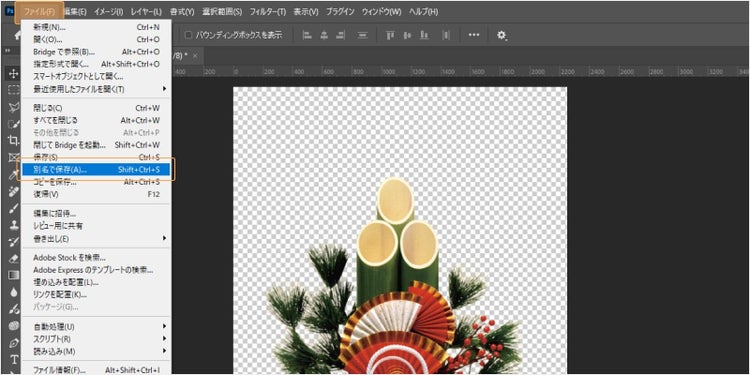Choose リンクを配置(K)... entry
This screenshot has height=375, width=750.
[96, 294]
